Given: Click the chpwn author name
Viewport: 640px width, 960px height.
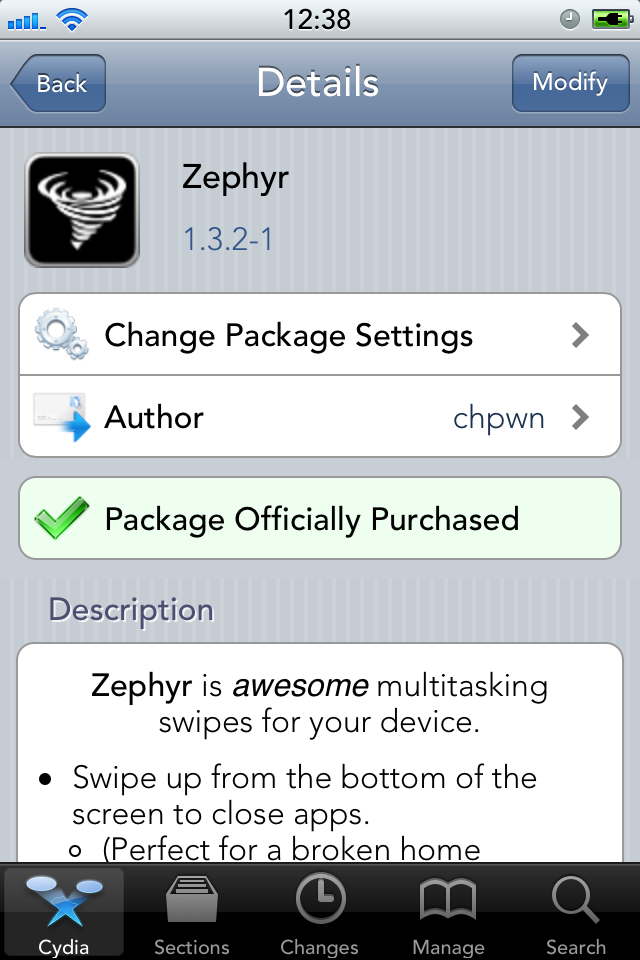Looking at the screenshot, I should coord(499,419).
